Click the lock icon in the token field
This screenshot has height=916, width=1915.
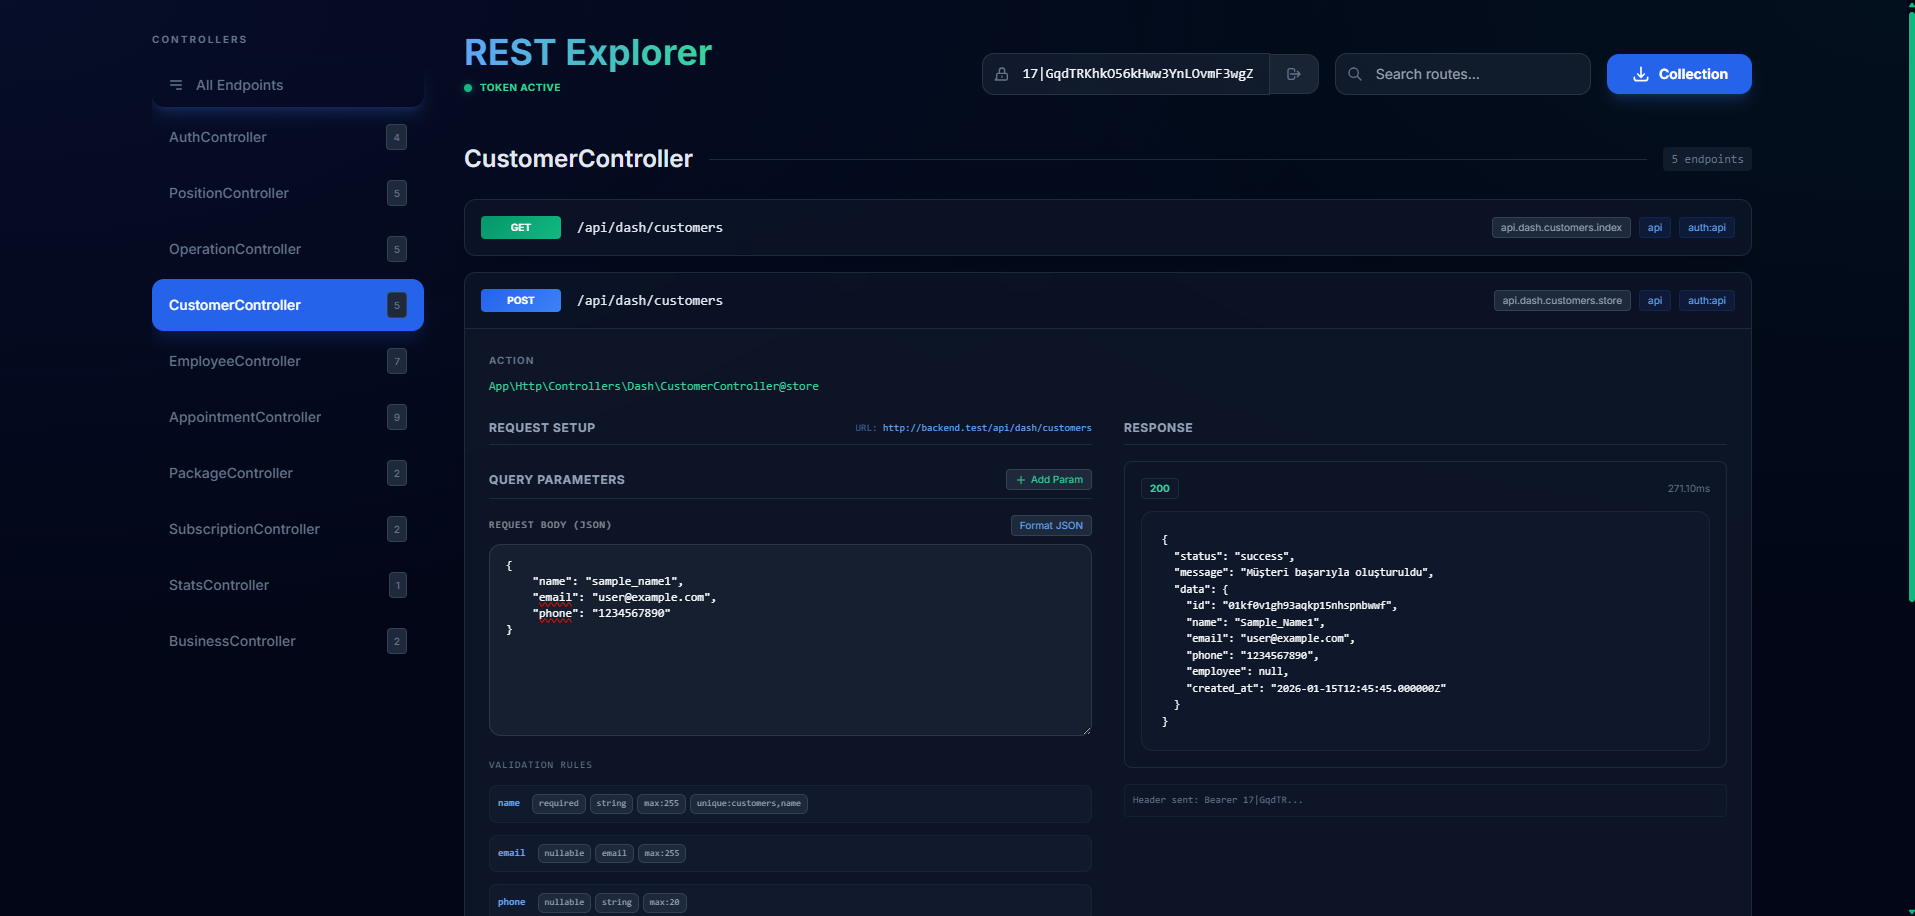point(1003,73)
